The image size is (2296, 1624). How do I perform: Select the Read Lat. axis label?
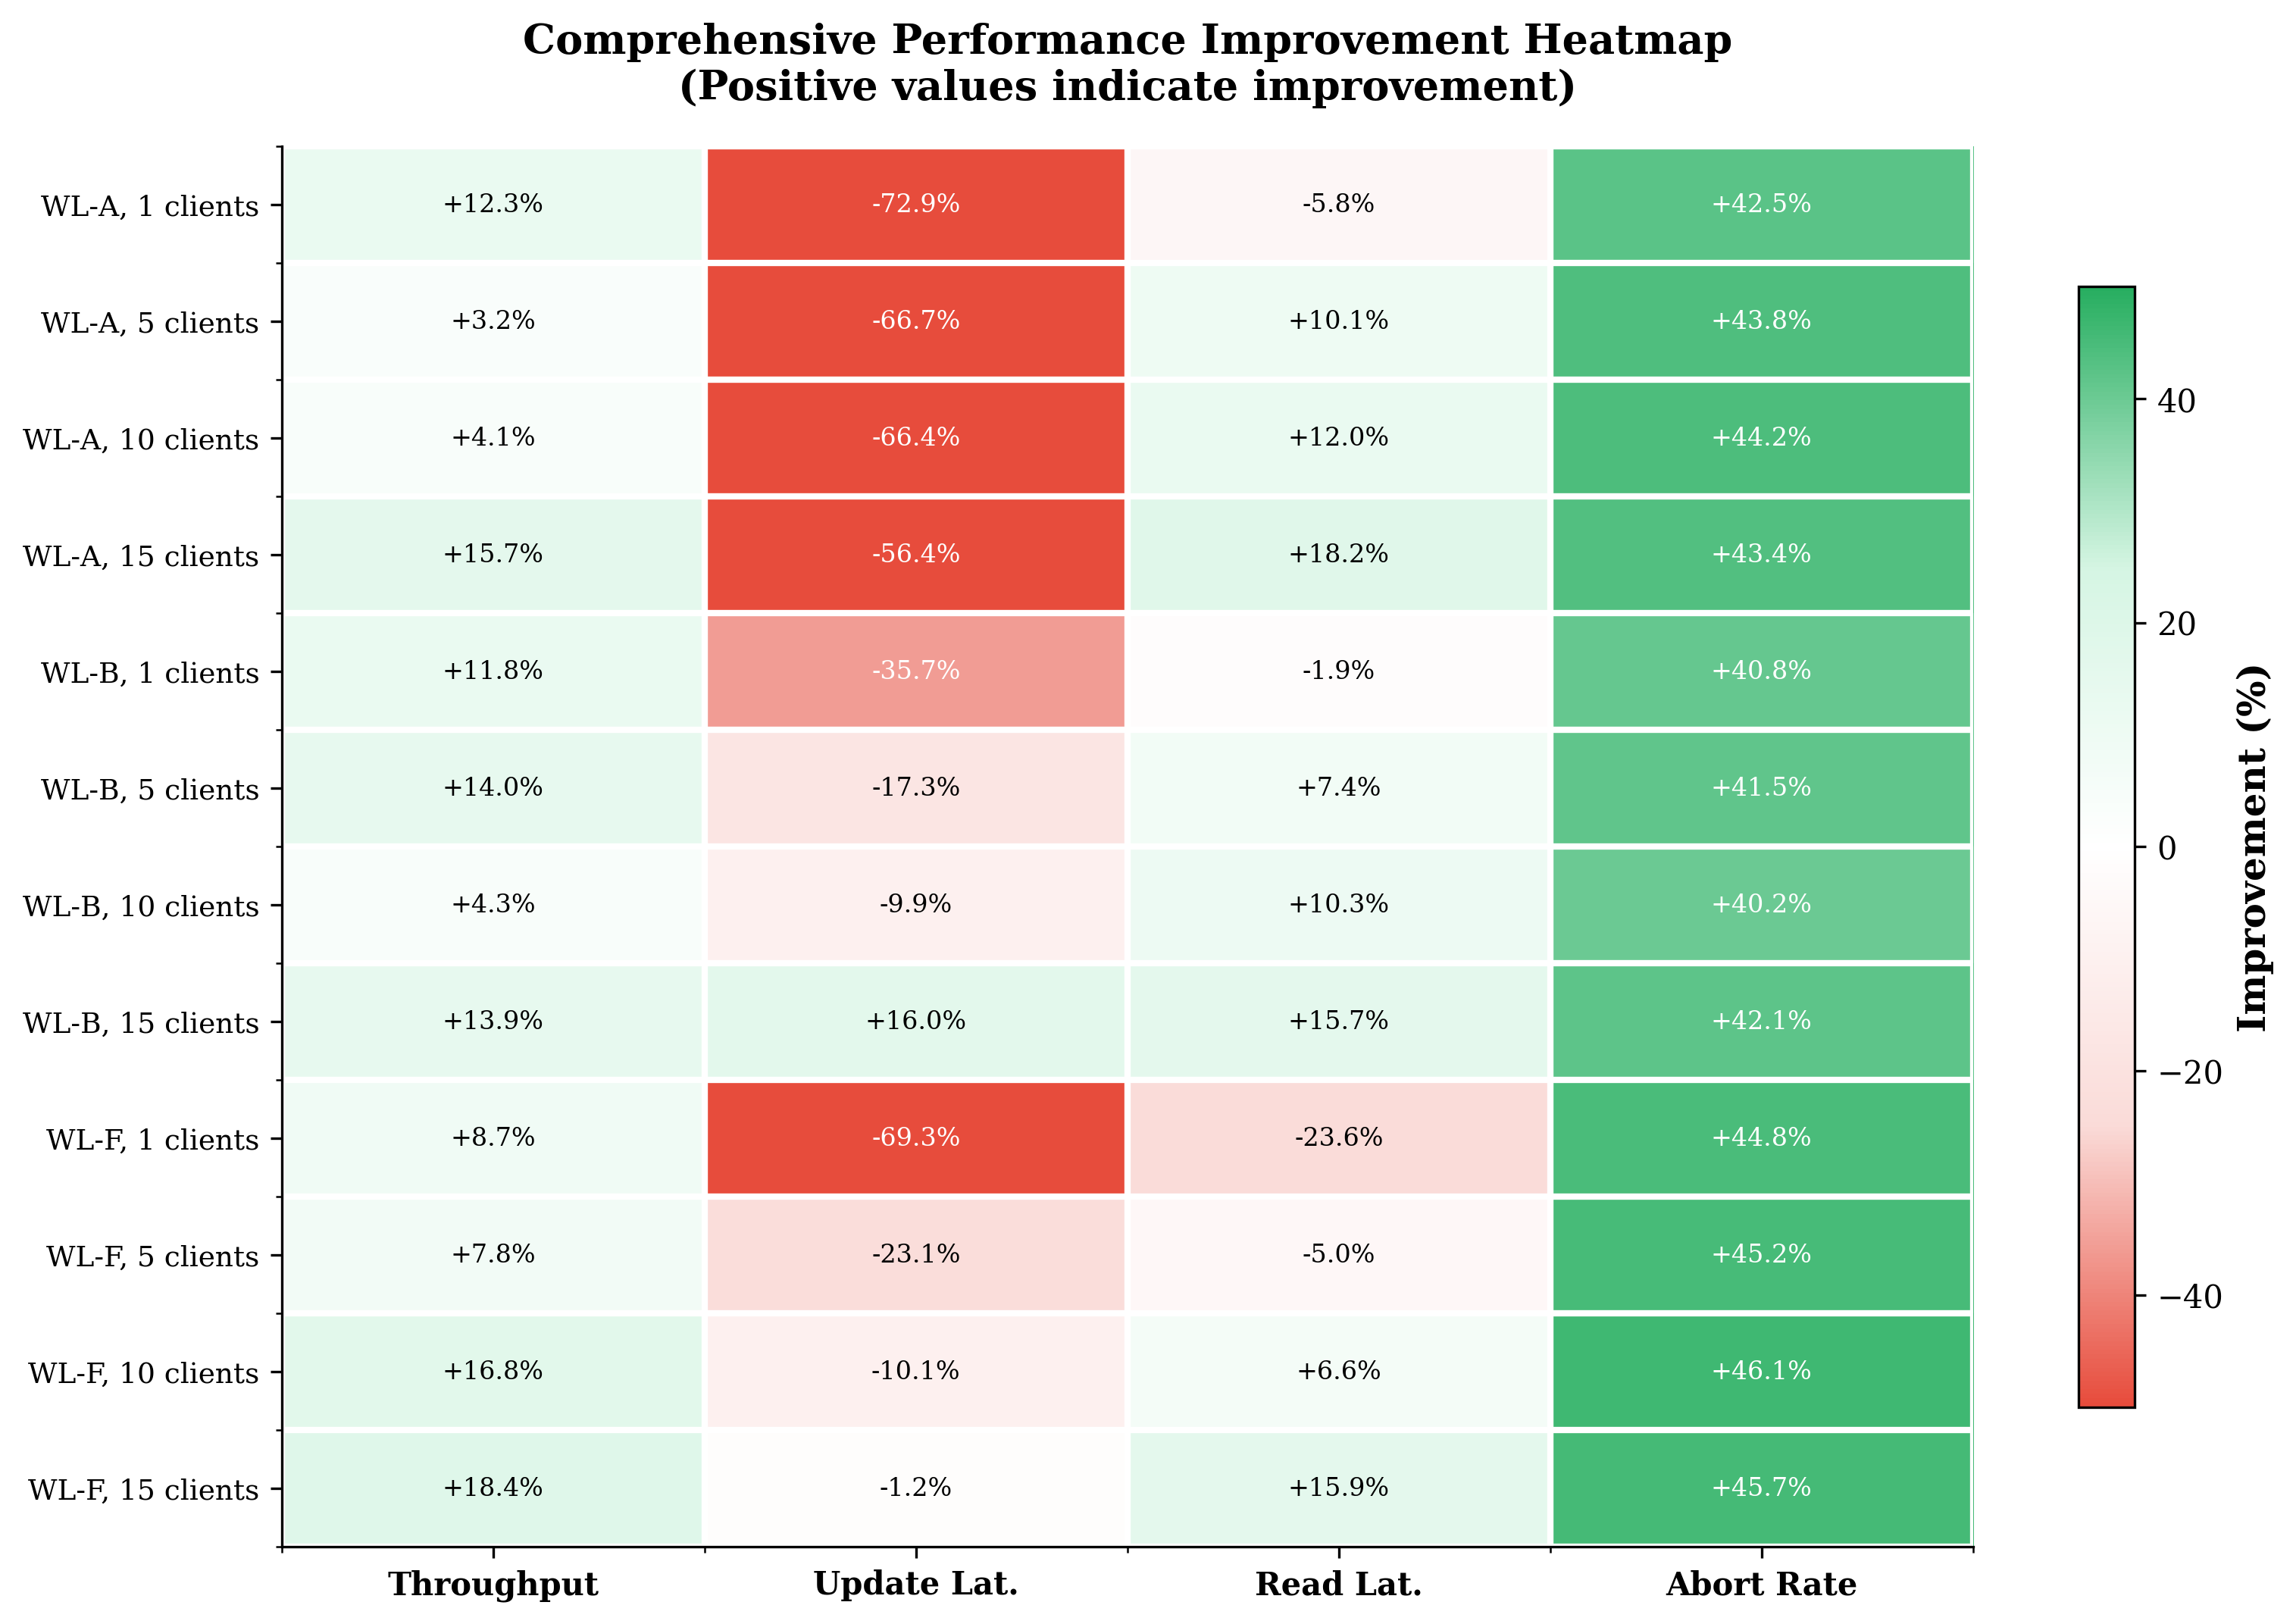(1338, 1584)
